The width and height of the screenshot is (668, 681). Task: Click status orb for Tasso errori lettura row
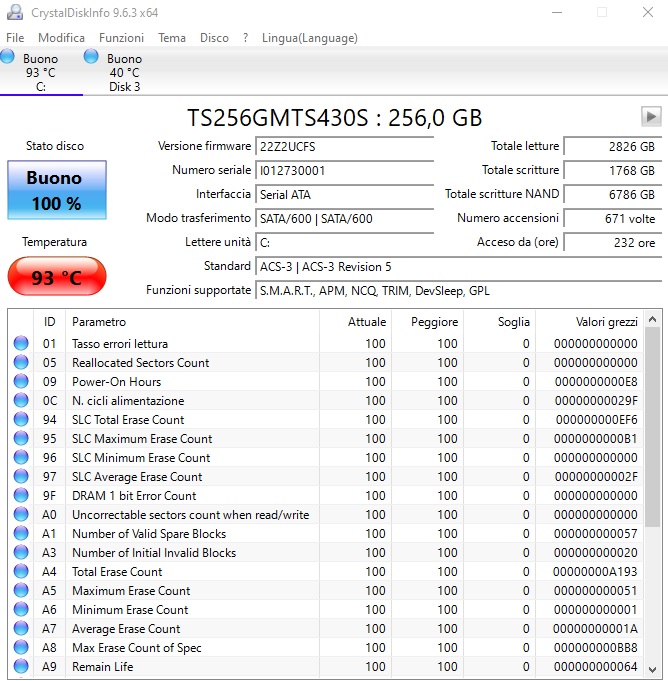21,343
